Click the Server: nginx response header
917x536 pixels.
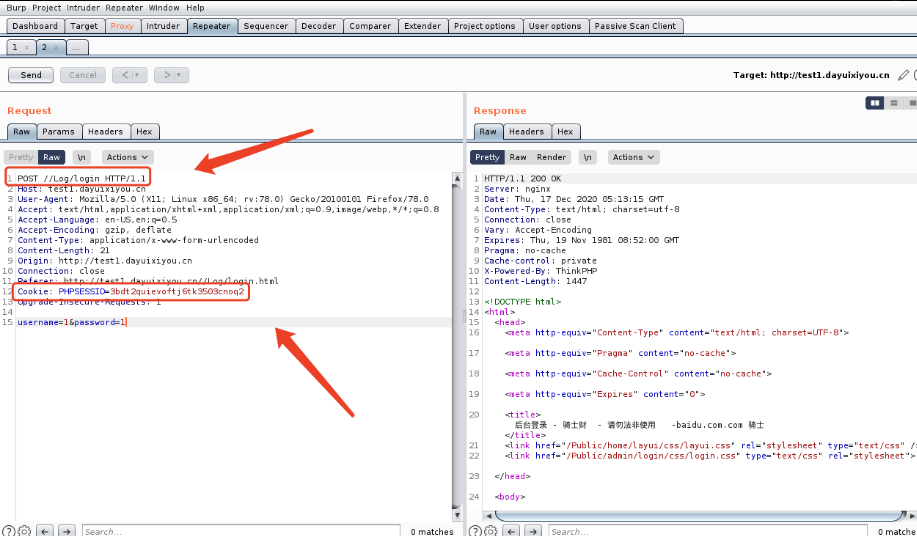[x=517, y=189]
